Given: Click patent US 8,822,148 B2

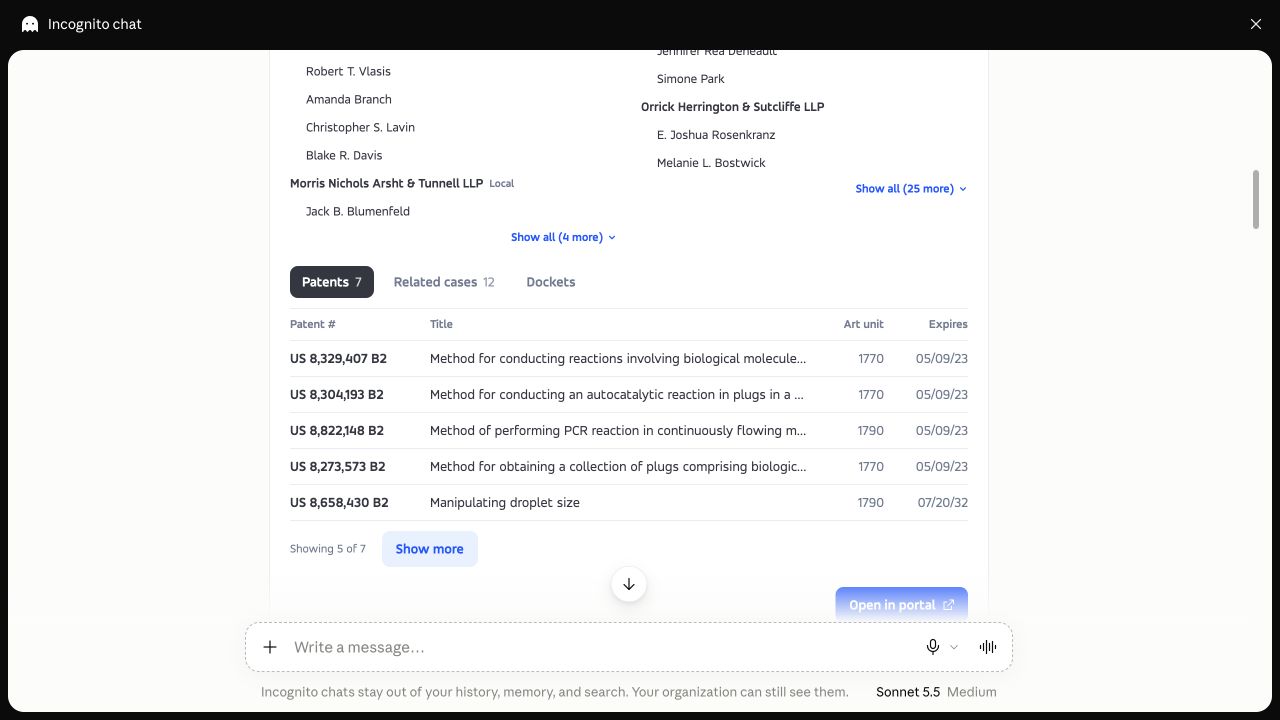Looking at the screenshot, I should point(337,430).
